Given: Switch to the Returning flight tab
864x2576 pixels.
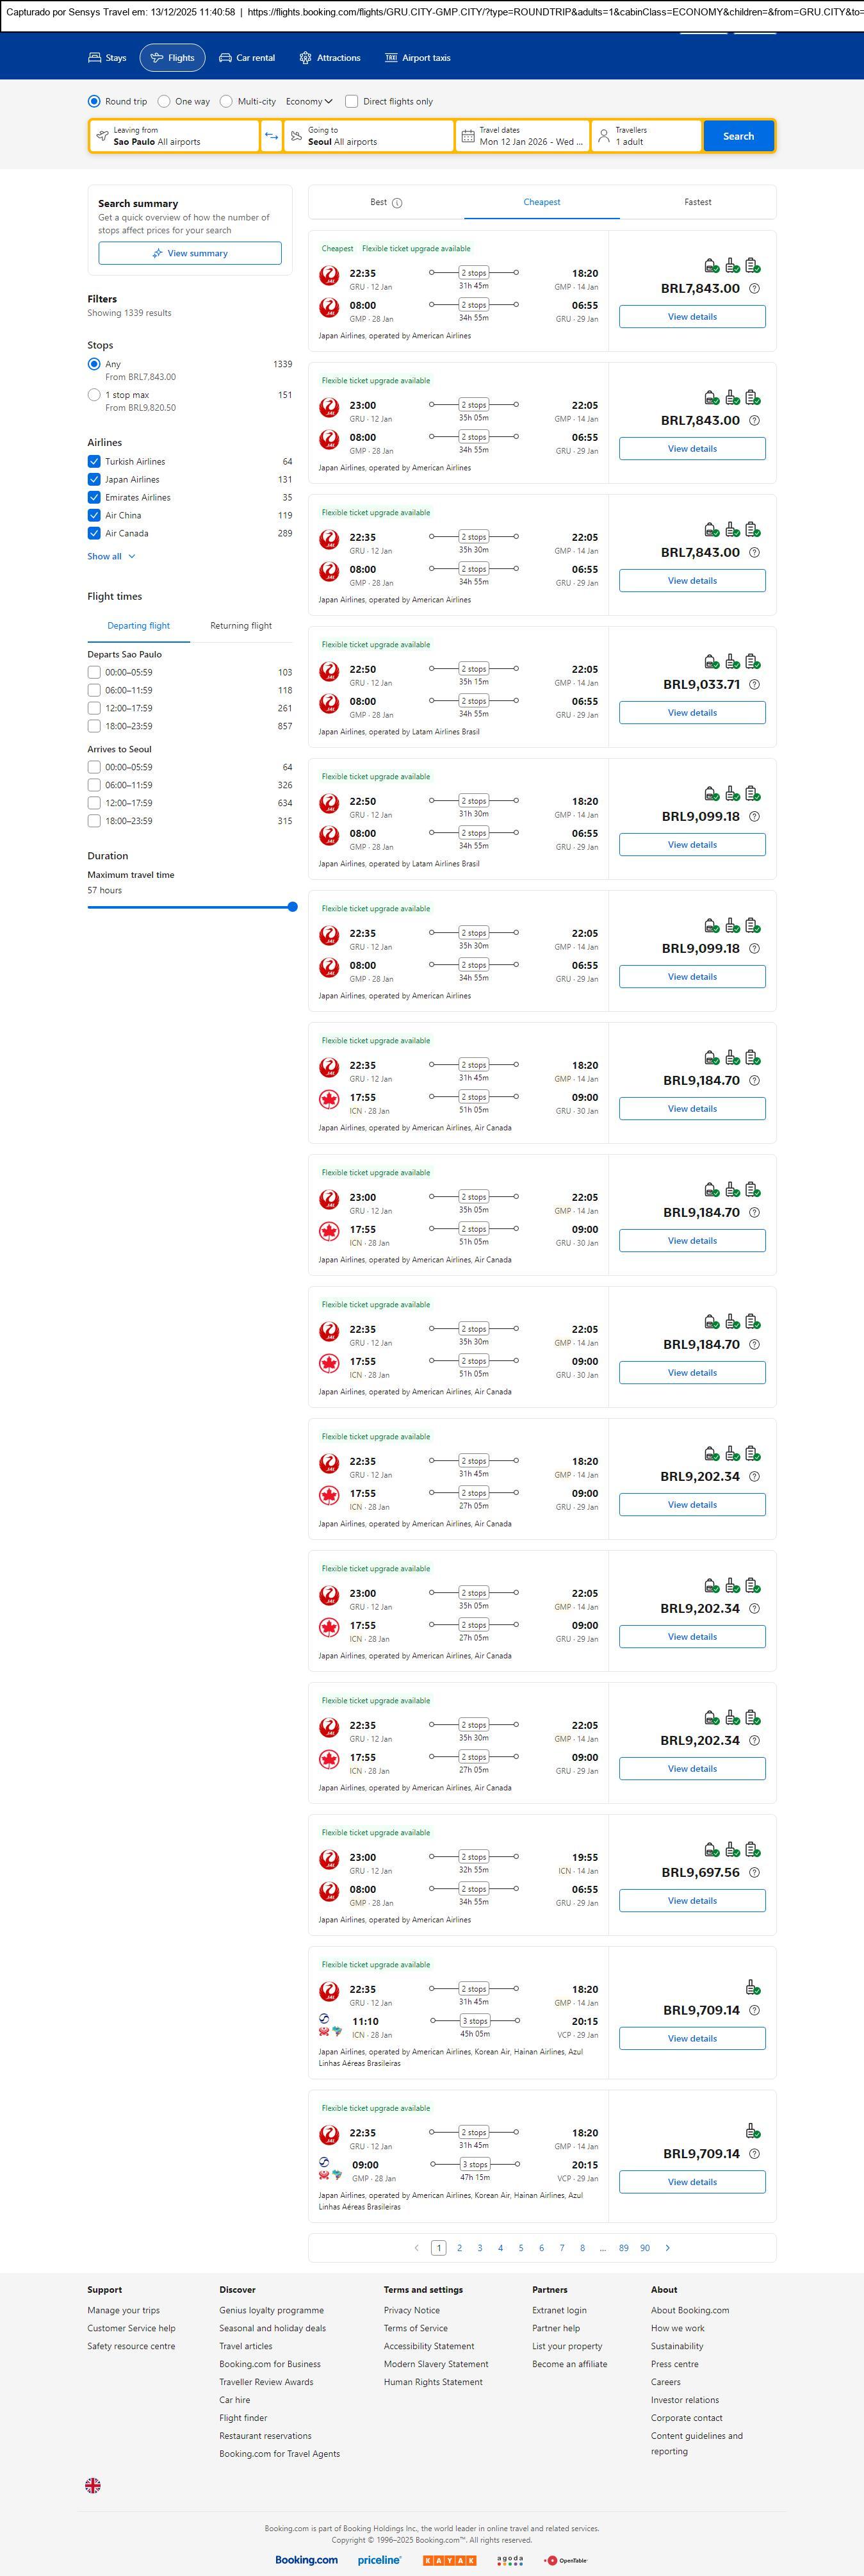Looking at the screenshot, I should click(x=240, y=626).
